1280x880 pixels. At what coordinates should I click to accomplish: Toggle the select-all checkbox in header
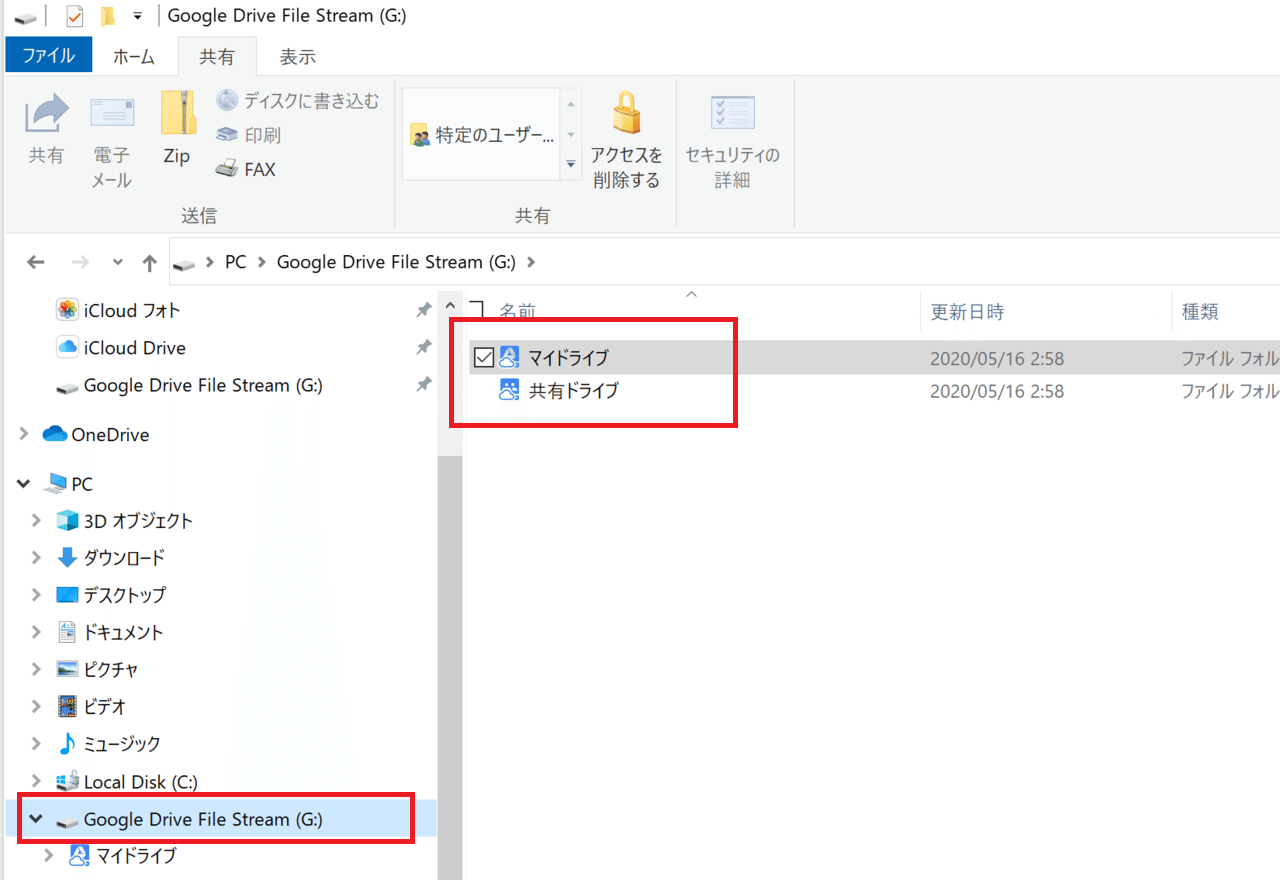pyautogui.click(x=477, y=307)
